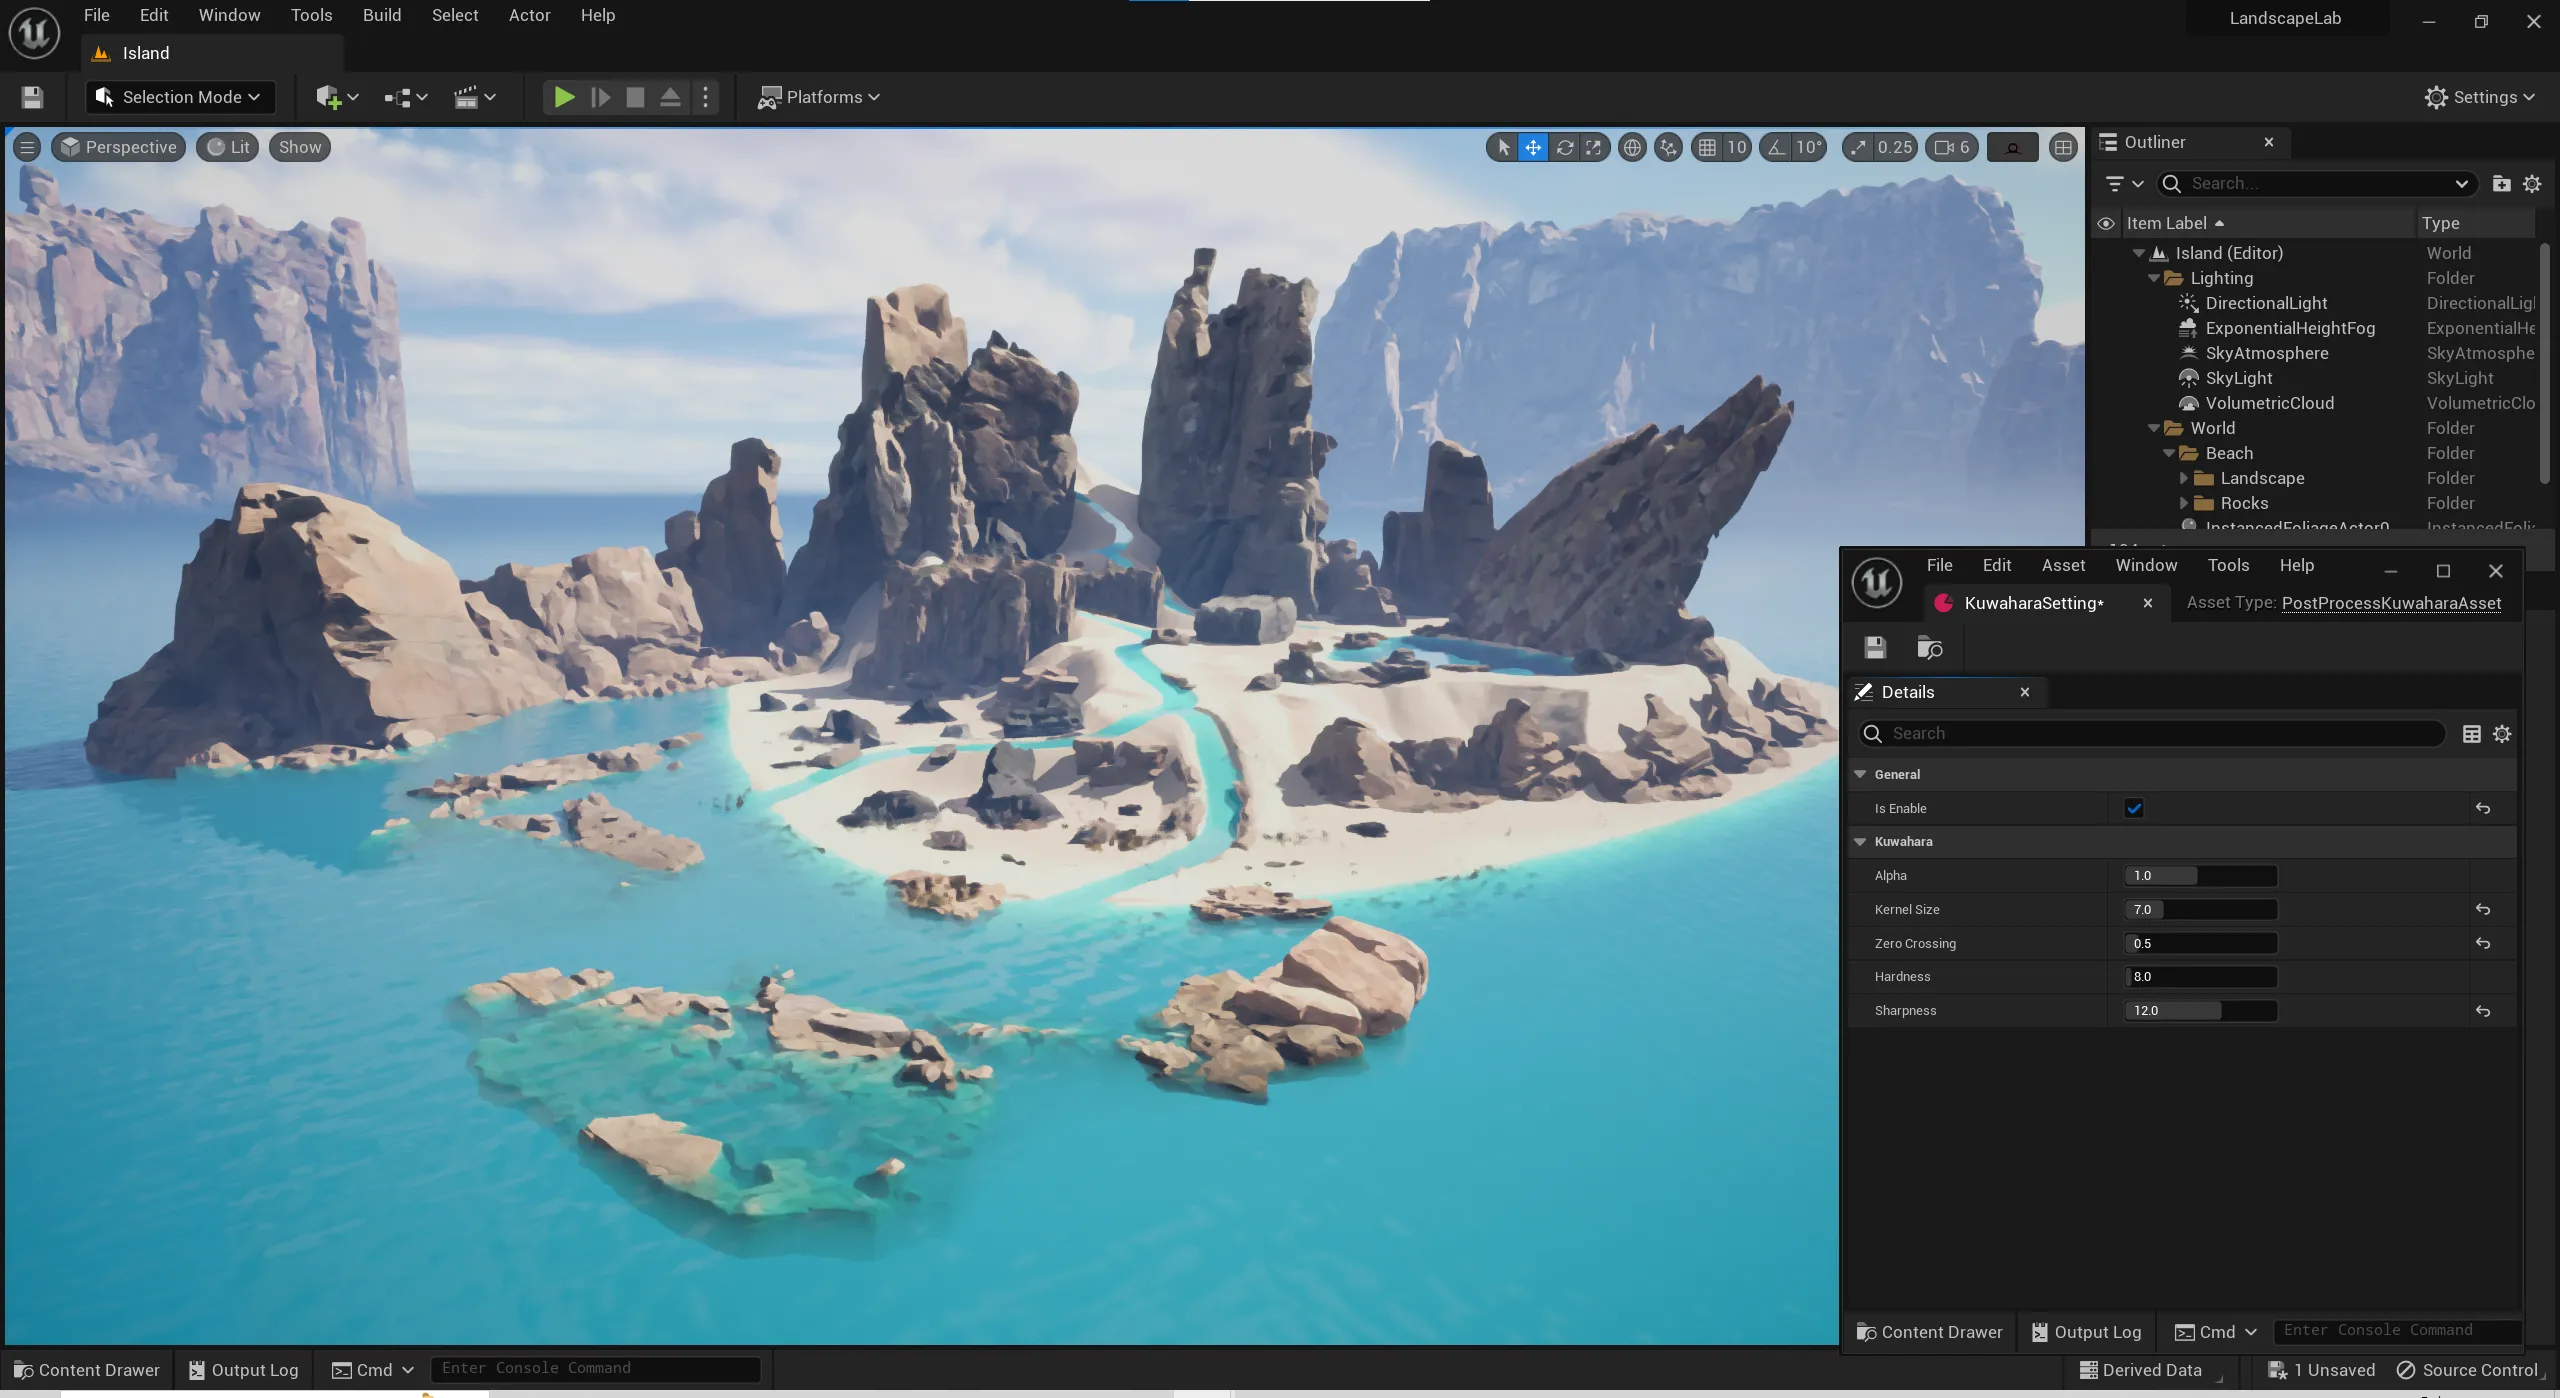Click the Sharpness value slider
Viewport: 2560px width, 1398px height.
pyautogui.click(x=2200, y=1011)
